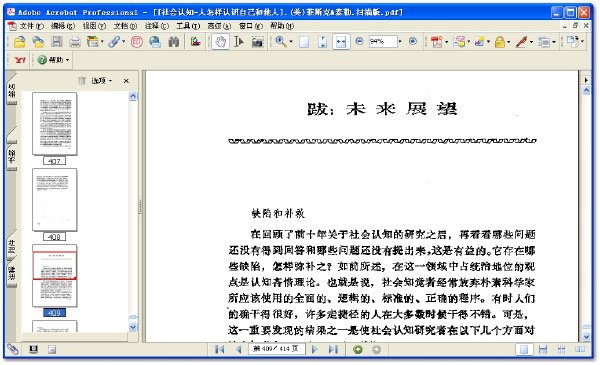Image resolution: width=600 pixels, height=365 pixels.
Task: Click the binoculars Search icon
Action: pos(174,41)
